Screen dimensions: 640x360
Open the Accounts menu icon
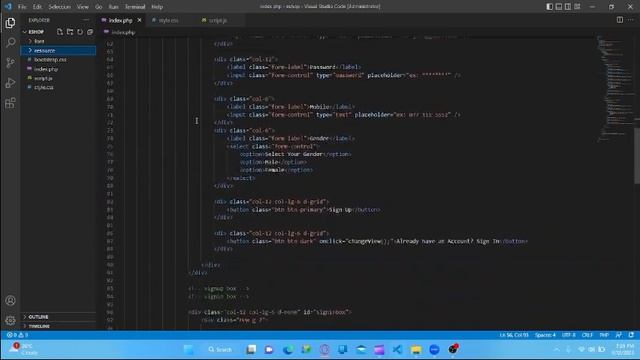pyautogui.click(x=11, y=301)
